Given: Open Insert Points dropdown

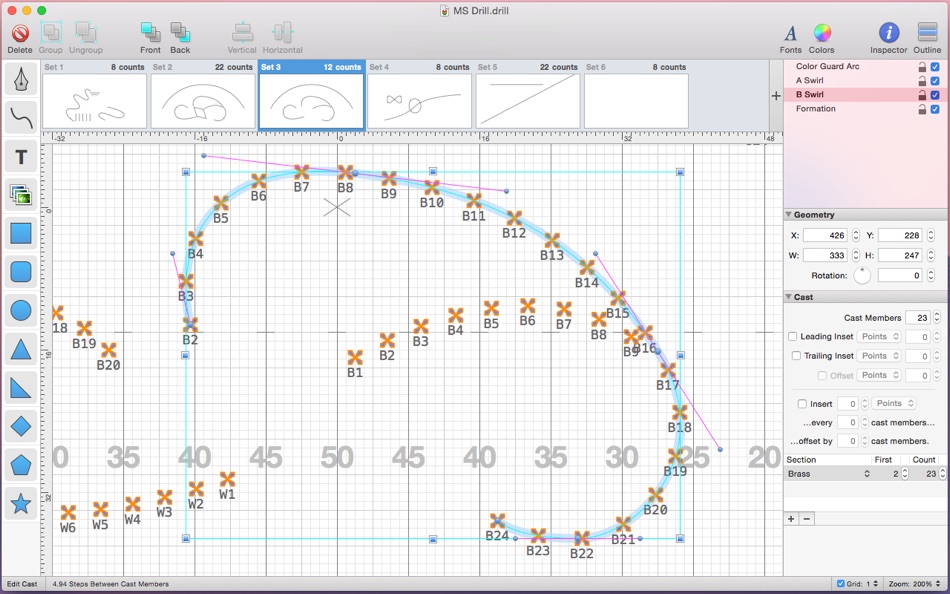Looking at the screenshot, I should click(894, 403).
